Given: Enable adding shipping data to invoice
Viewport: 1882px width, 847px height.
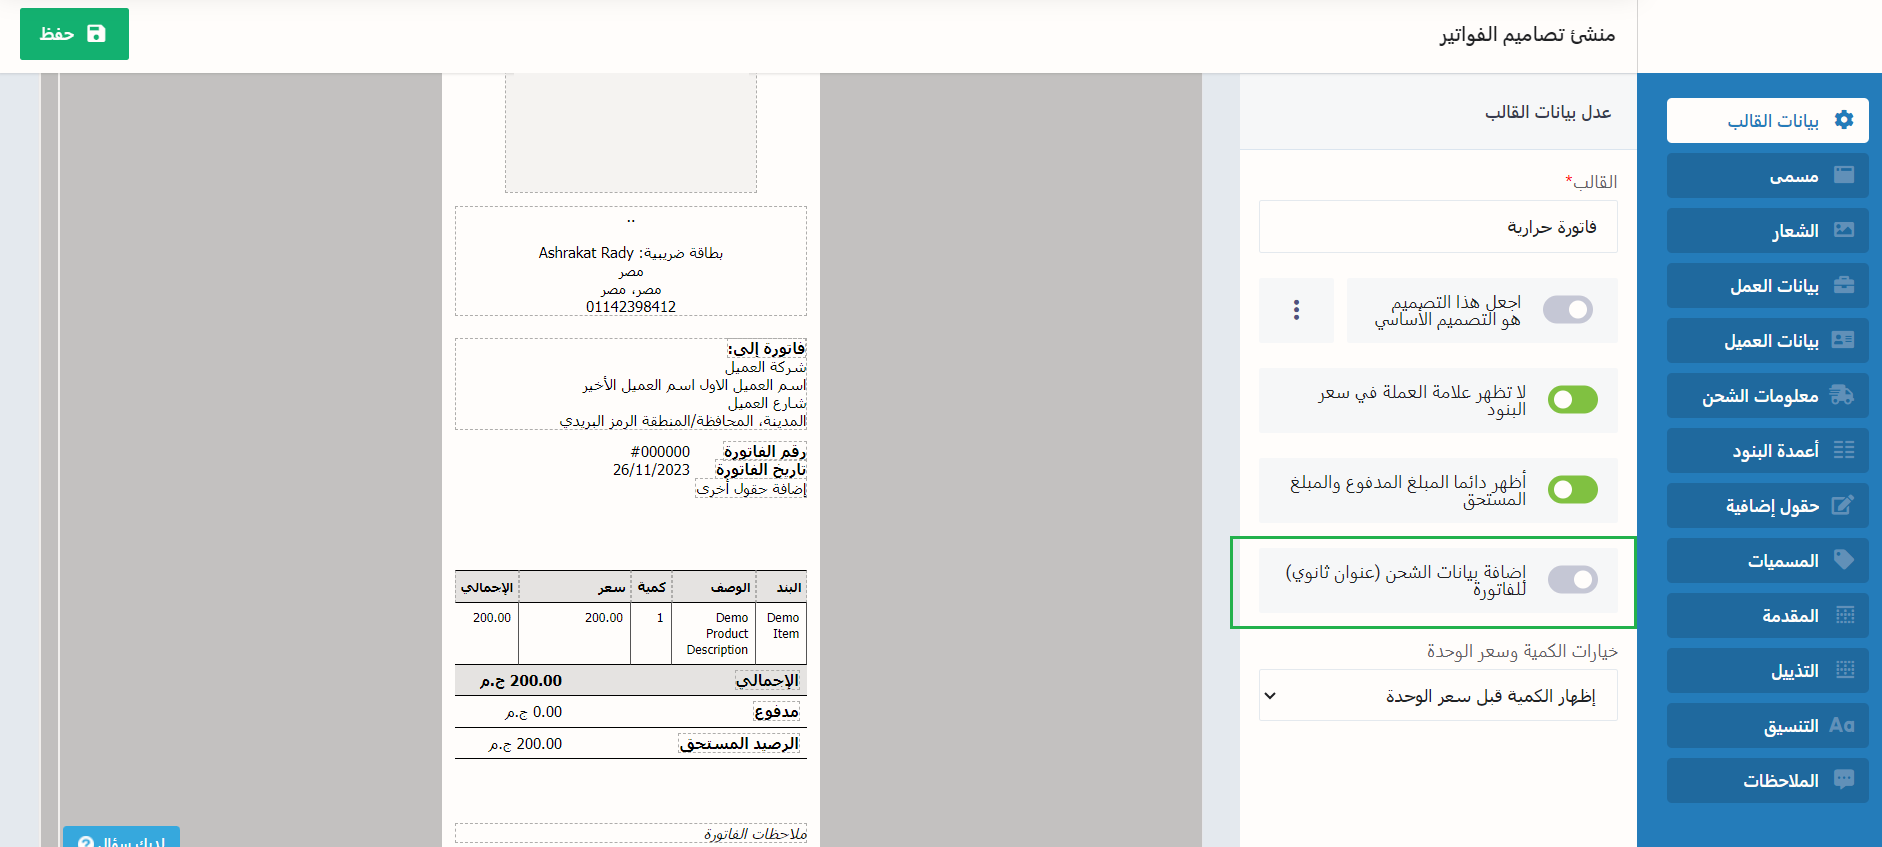Looking at the screenshot, I should (x=1572, y=579).
